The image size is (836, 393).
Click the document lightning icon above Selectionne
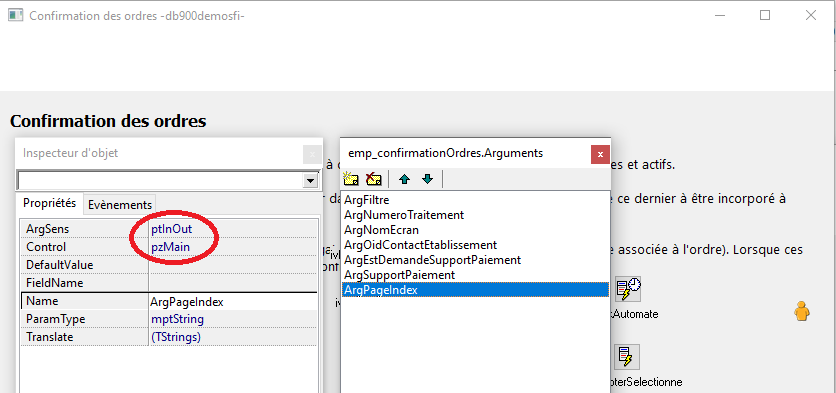pos(626,357)
